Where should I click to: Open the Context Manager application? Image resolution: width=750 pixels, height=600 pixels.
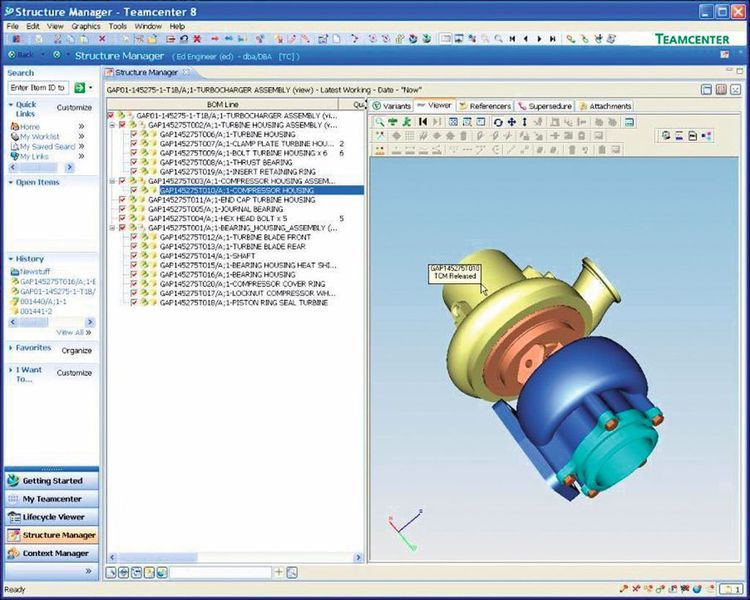click(x=52, y=553)
